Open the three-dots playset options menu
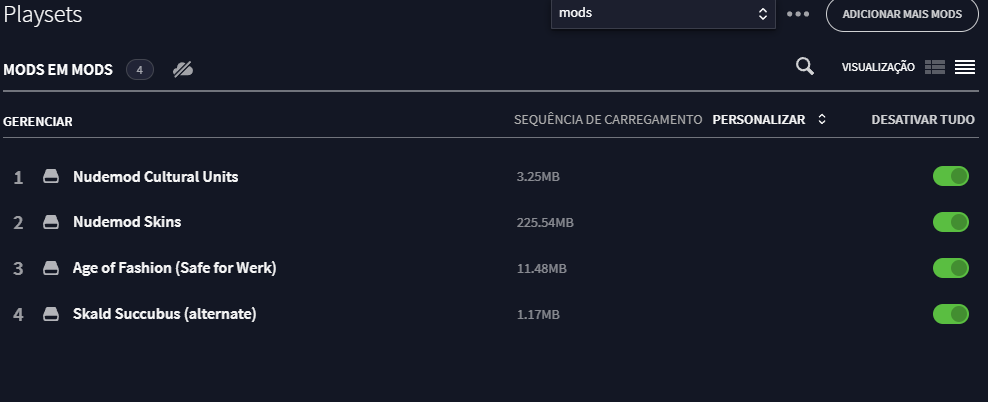988x402 pixels. pos(798,14)
